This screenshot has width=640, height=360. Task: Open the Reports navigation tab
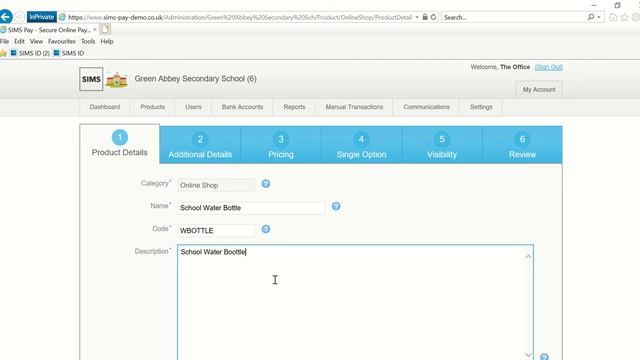[294, 107]
